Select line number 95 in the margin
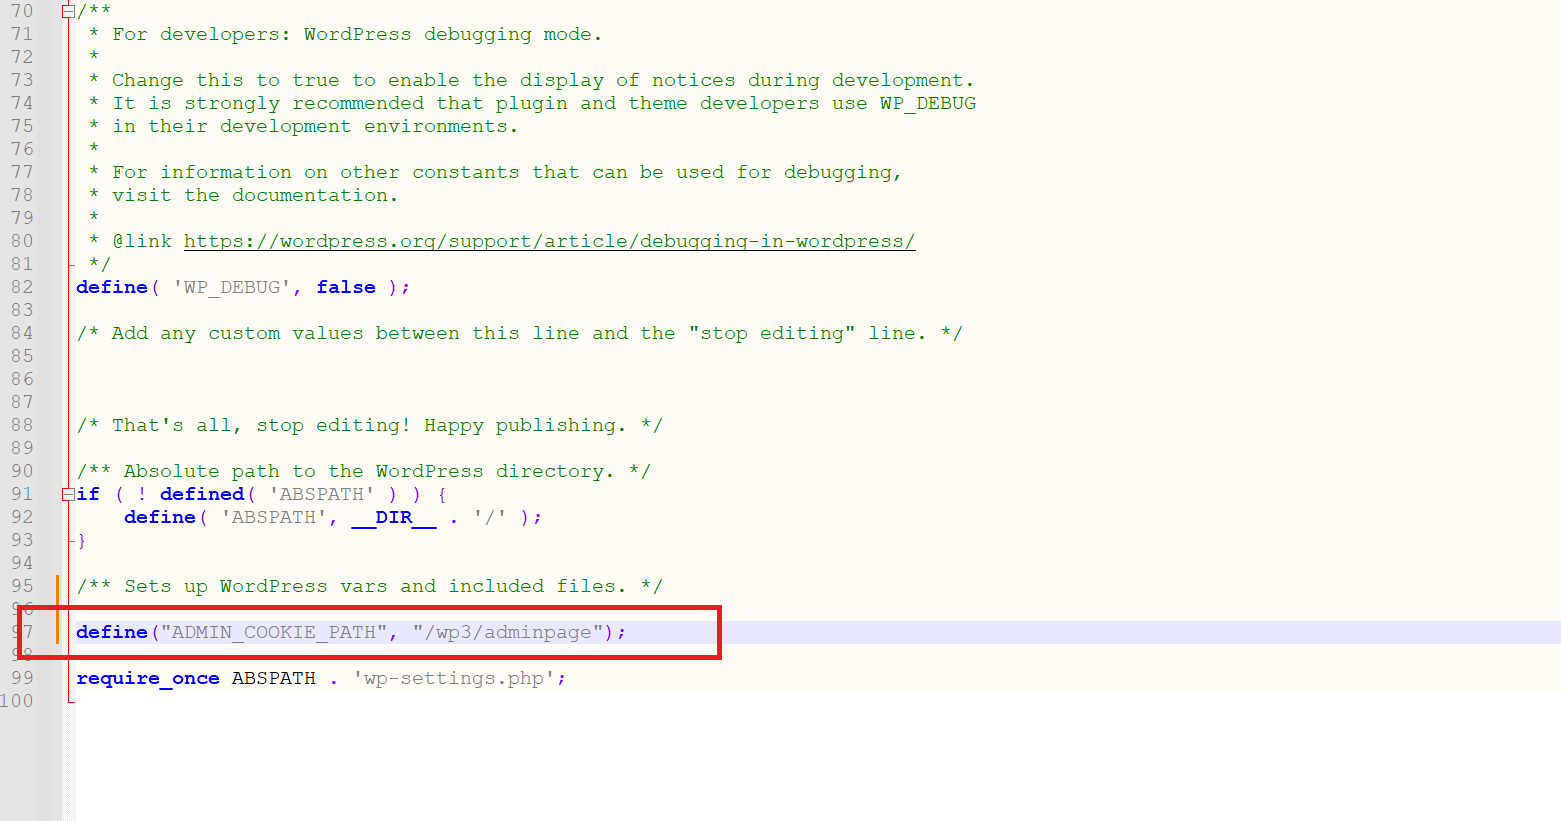The height and width of the screenshot is (821, 1561). [22, 586]
